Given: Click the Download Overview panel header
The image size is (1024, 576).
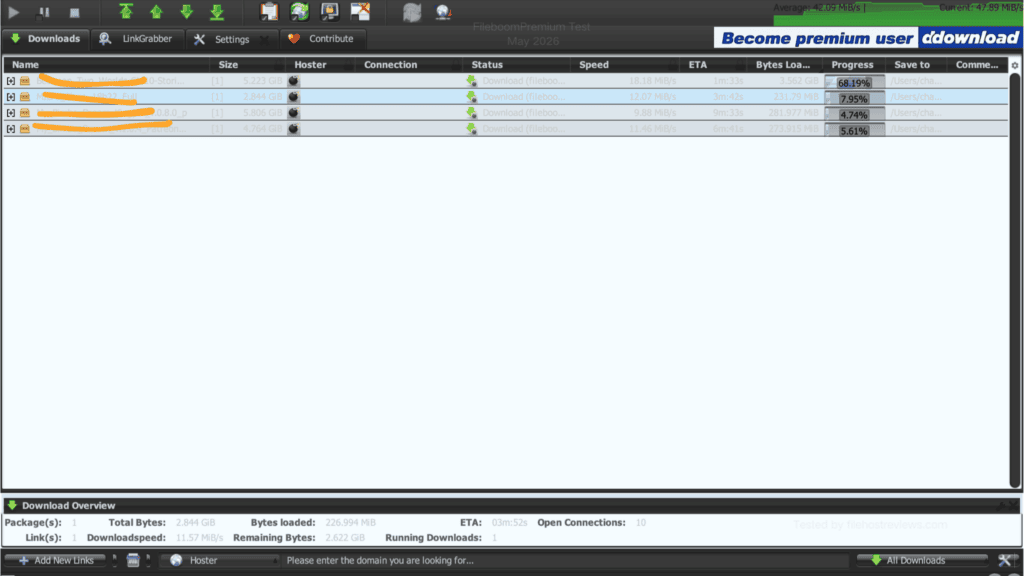Looking at the screenshot, I should coord(512,505).
